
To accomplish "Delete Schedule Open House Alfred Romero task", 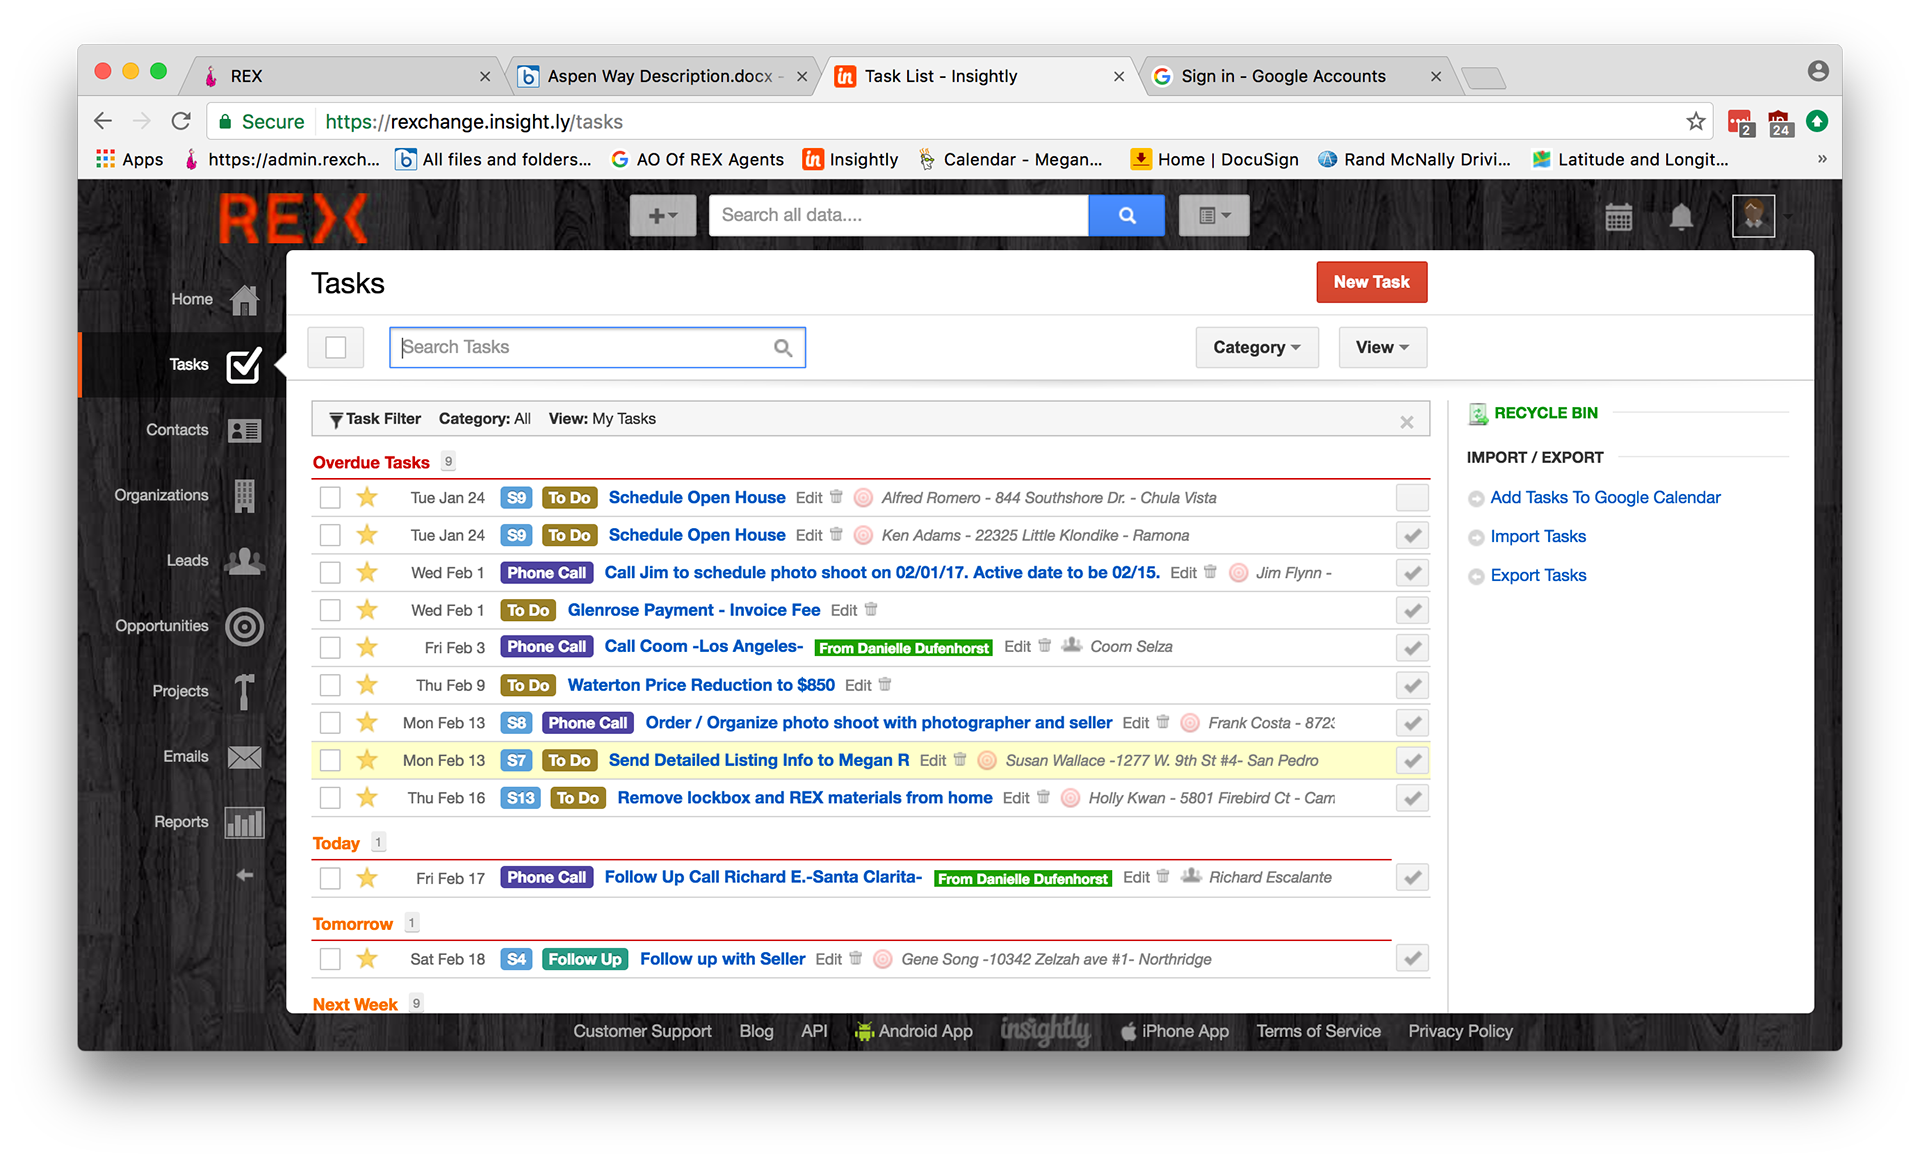I will point(836,496).
